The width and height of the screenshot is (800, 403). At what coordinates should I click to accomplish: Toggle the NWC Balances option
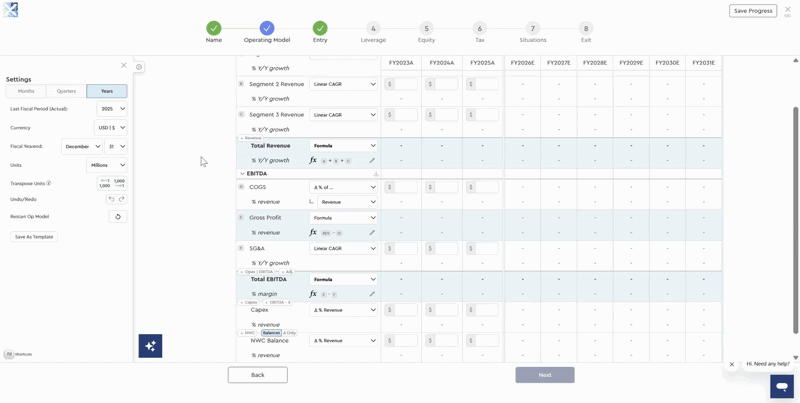tap(271, 333)
